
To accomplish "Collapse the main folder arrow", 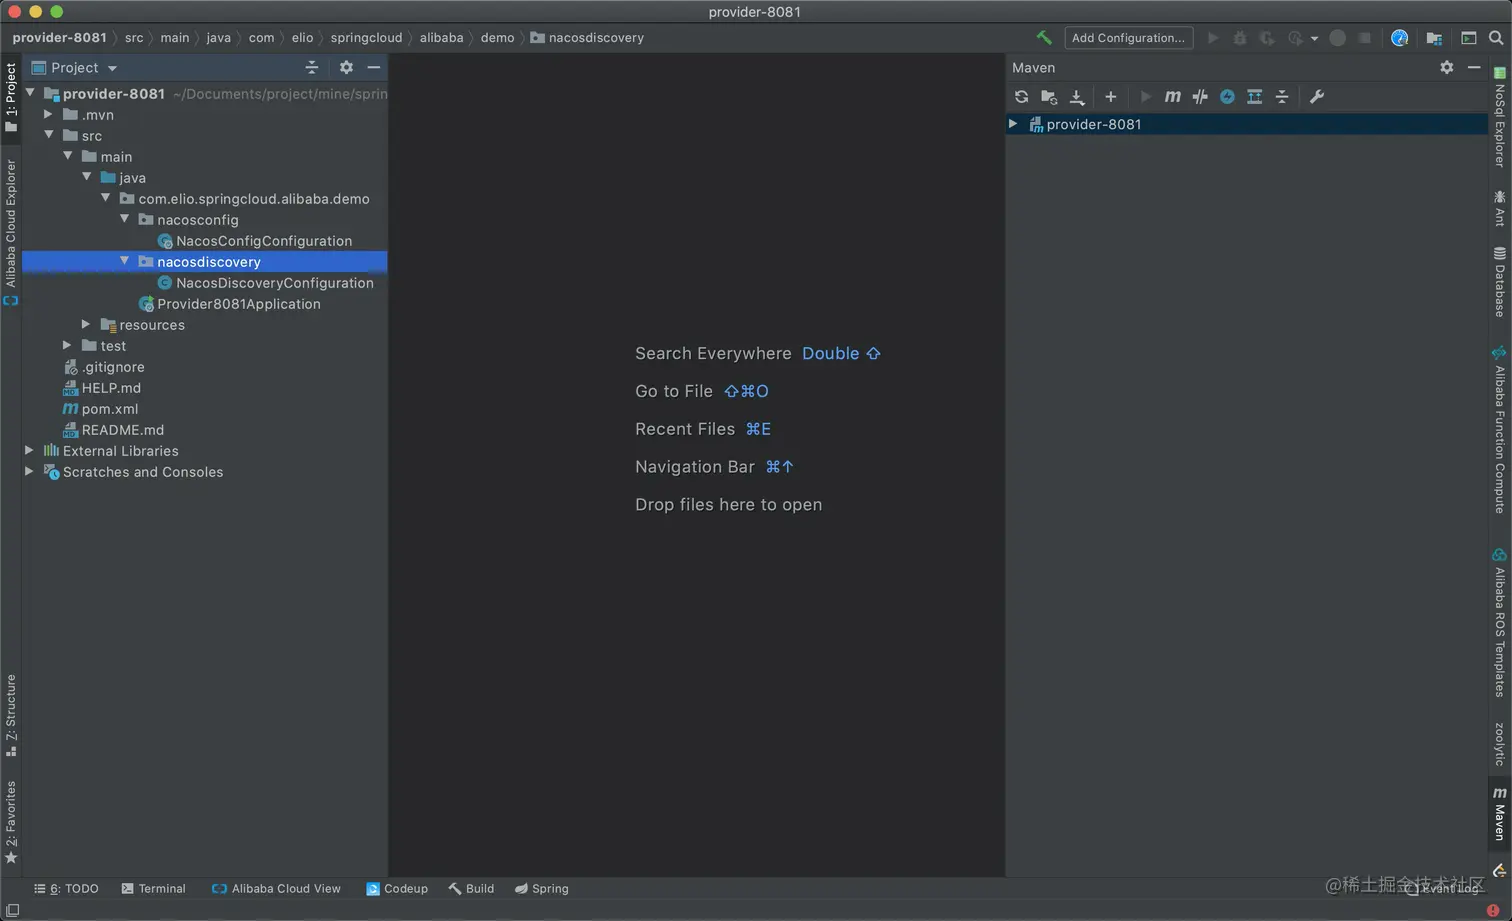I will click(x=68, y=156).
